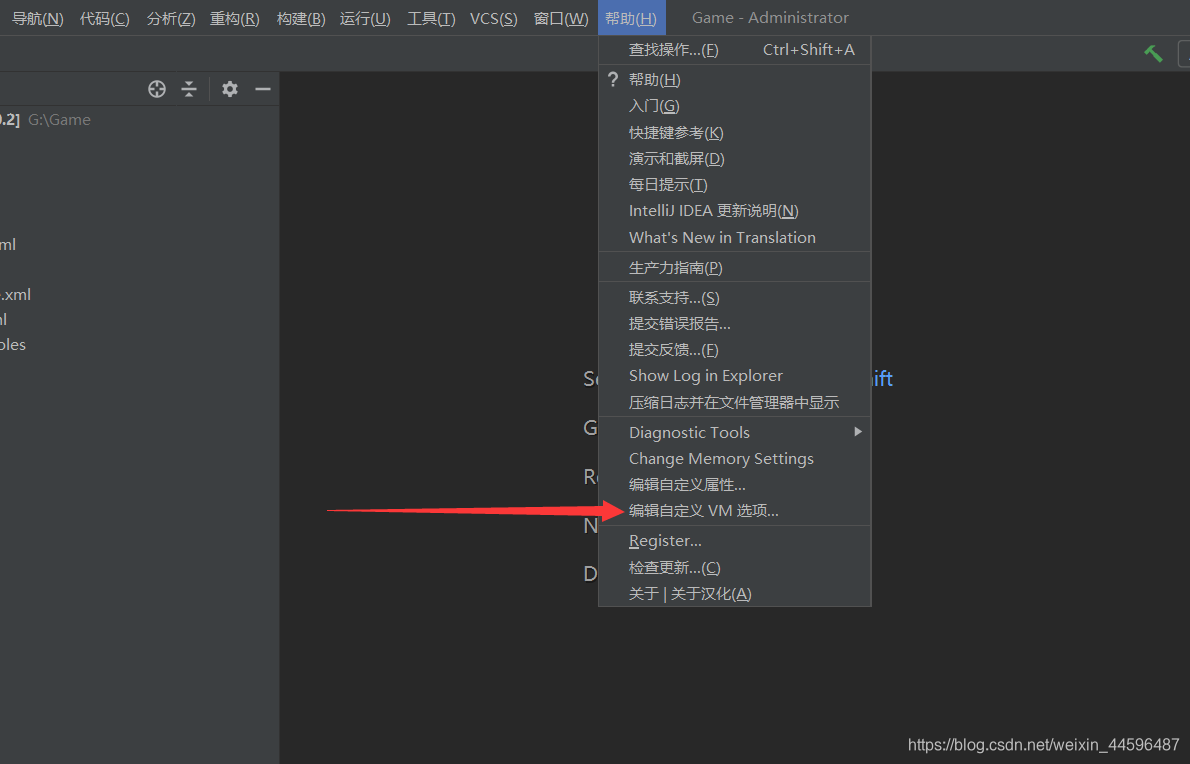Open 关于 | 关于汉化(A) entry
Image resolution: width=1190 pixels, height=764 pixels.
pos(735,593)
